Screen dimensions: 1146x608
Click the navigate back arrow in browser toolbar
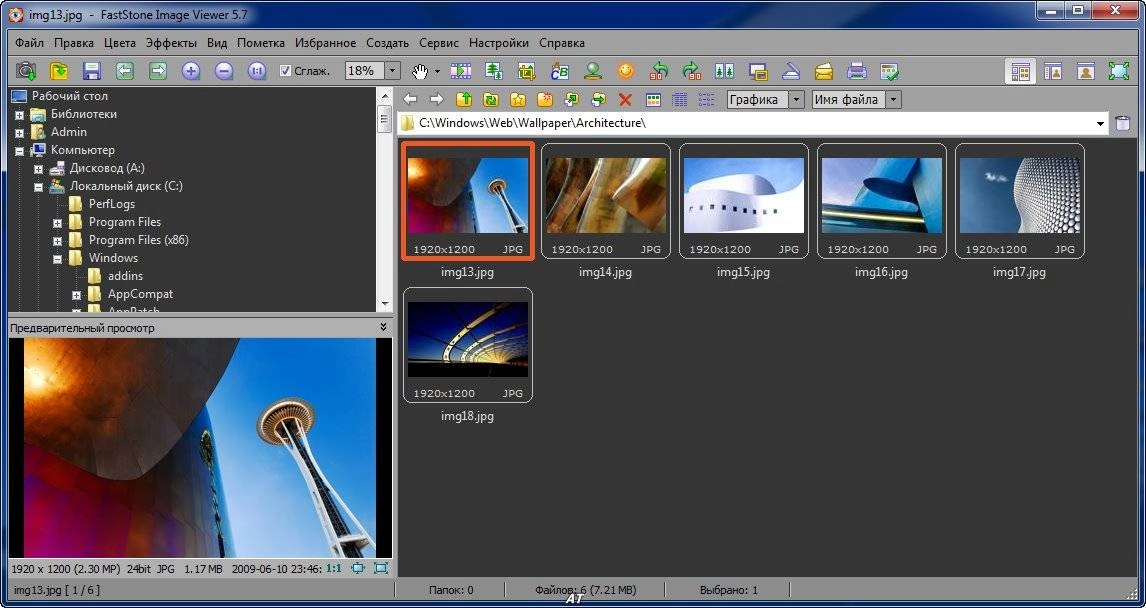[x=410, y=99]
